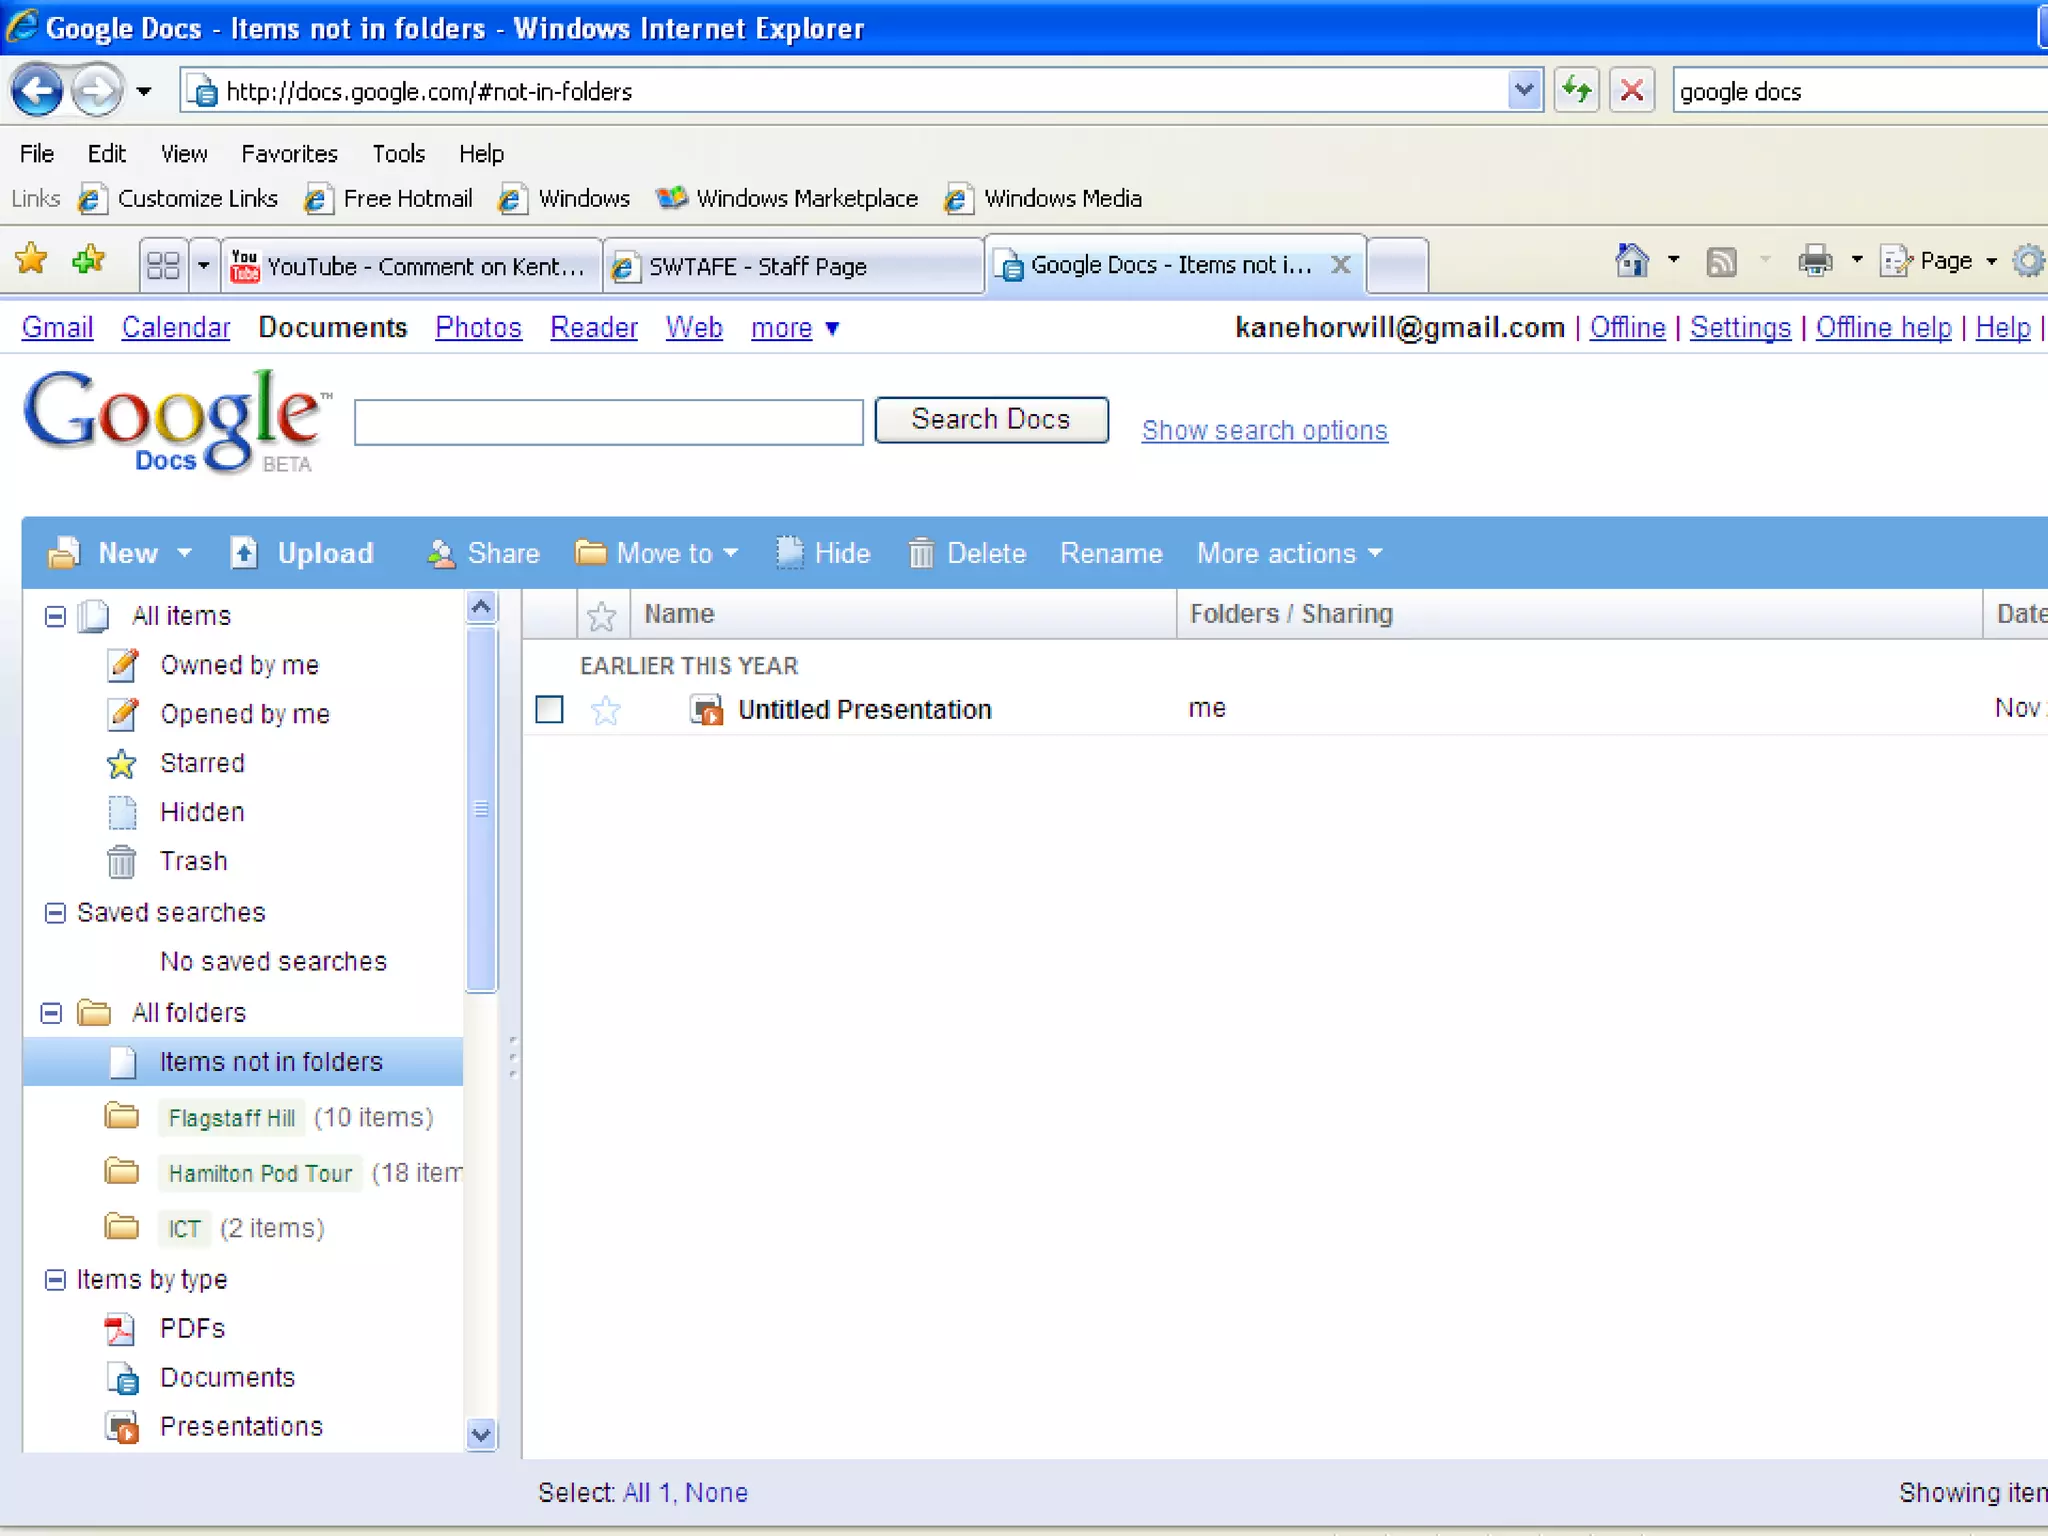
Task: Open the tab list dropdown arrow
Action: [x=204, y=265]
